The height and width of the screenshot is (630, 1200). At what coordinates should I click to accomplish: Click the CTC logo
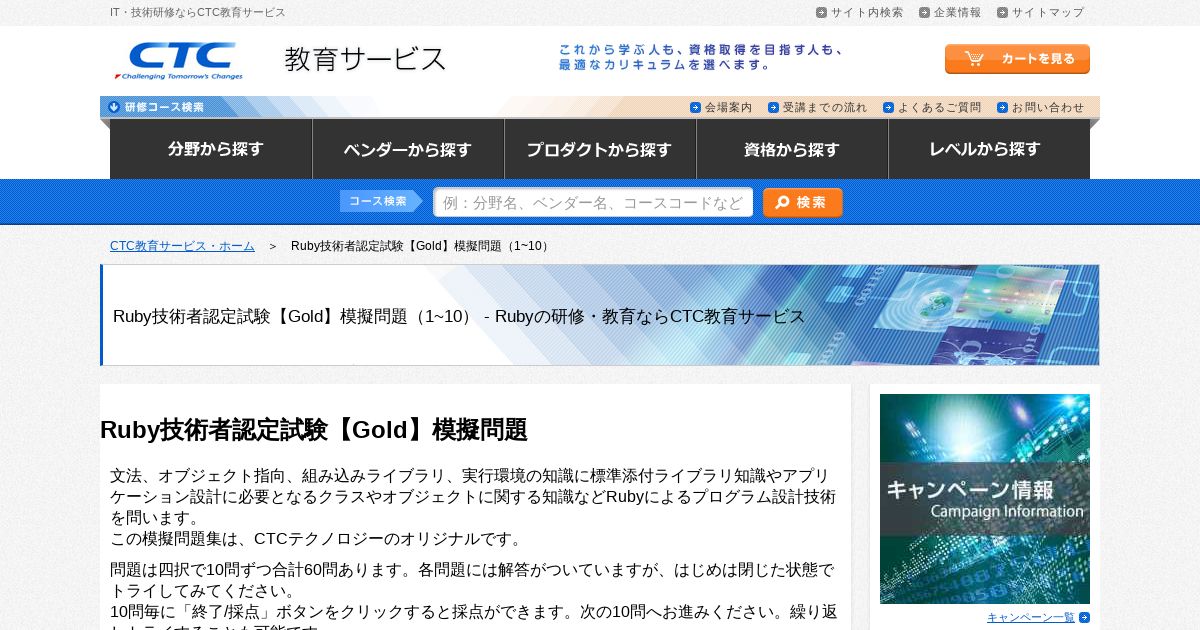179,60
